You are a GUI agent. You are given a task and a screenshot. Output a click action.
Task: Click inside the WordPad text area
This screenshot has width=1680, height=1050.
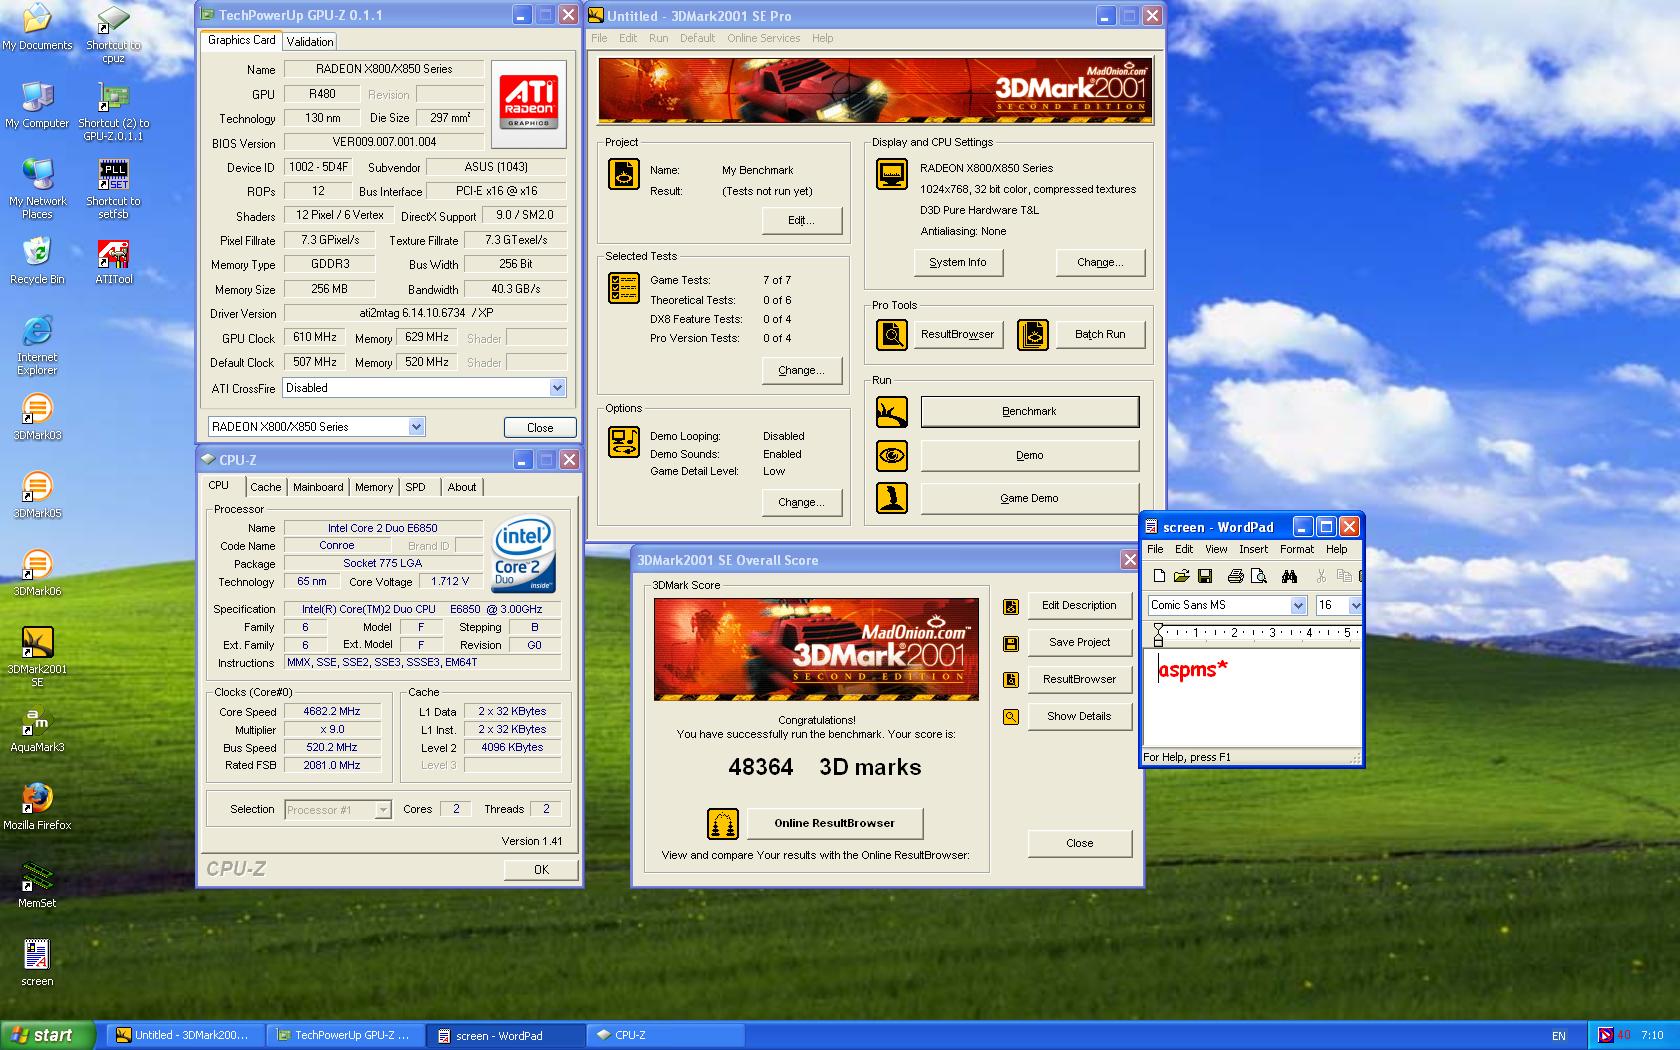pos(1252,698)
